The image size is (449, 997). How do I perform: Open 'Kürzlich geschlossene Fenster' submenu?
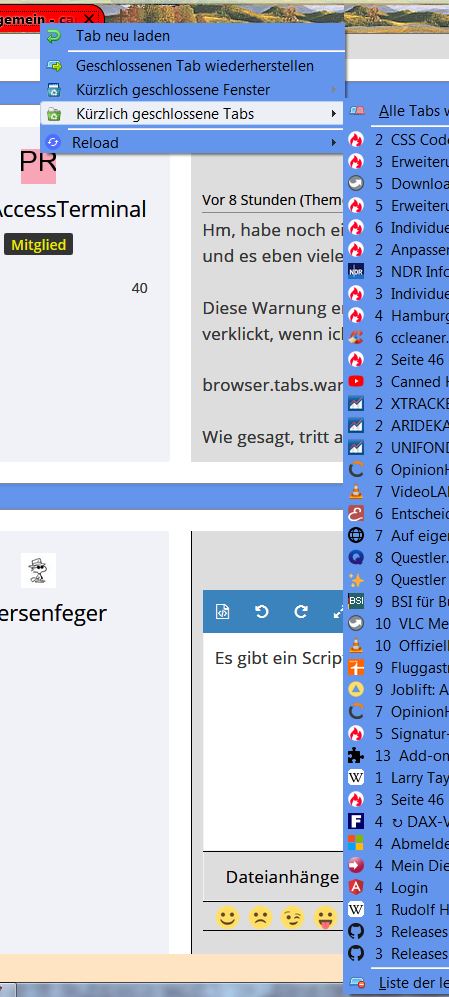point(193,90)
